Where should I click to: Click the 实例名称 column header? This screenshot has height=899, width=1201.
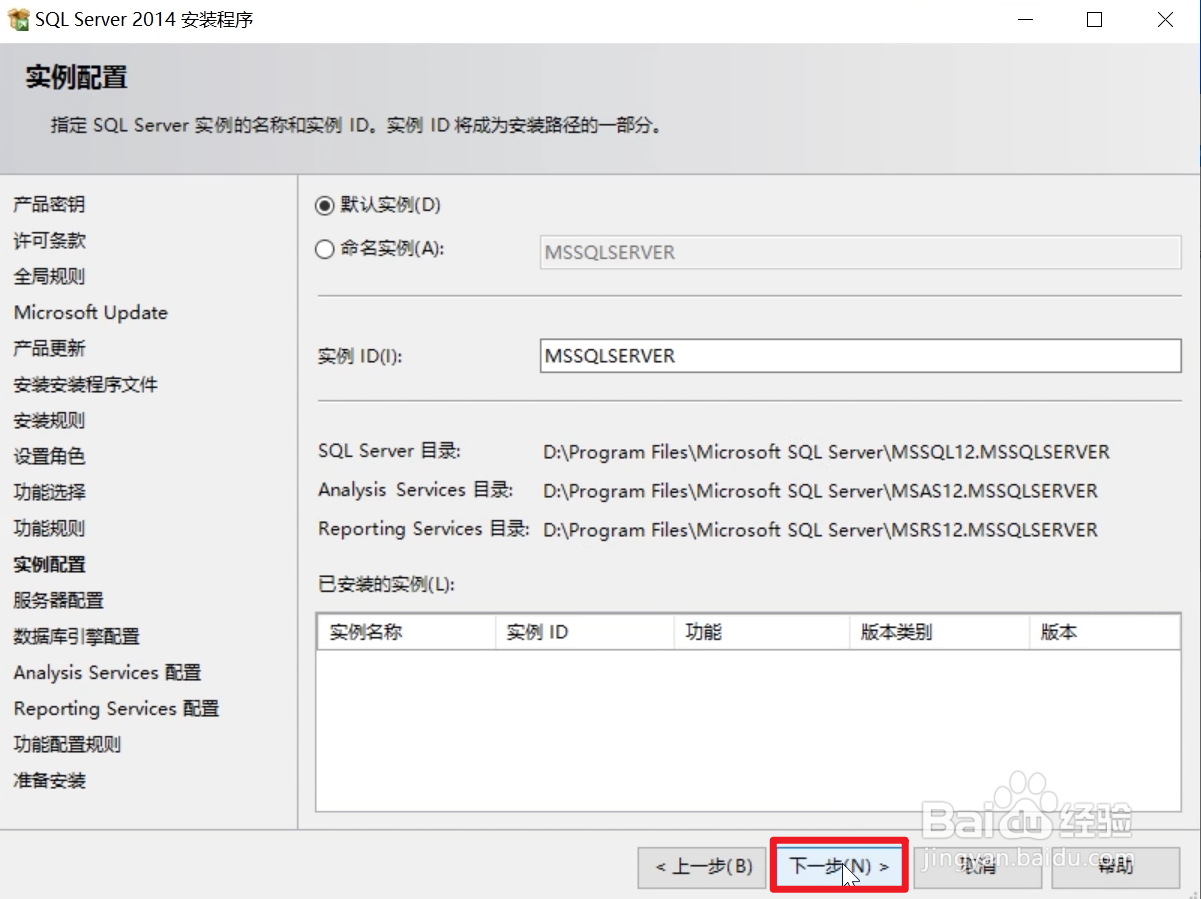pos(404,631)
